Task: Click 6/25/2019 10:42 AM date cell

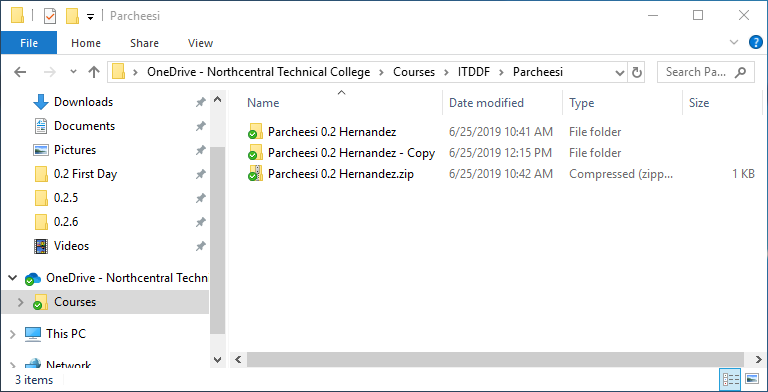Action: (501, 174)
